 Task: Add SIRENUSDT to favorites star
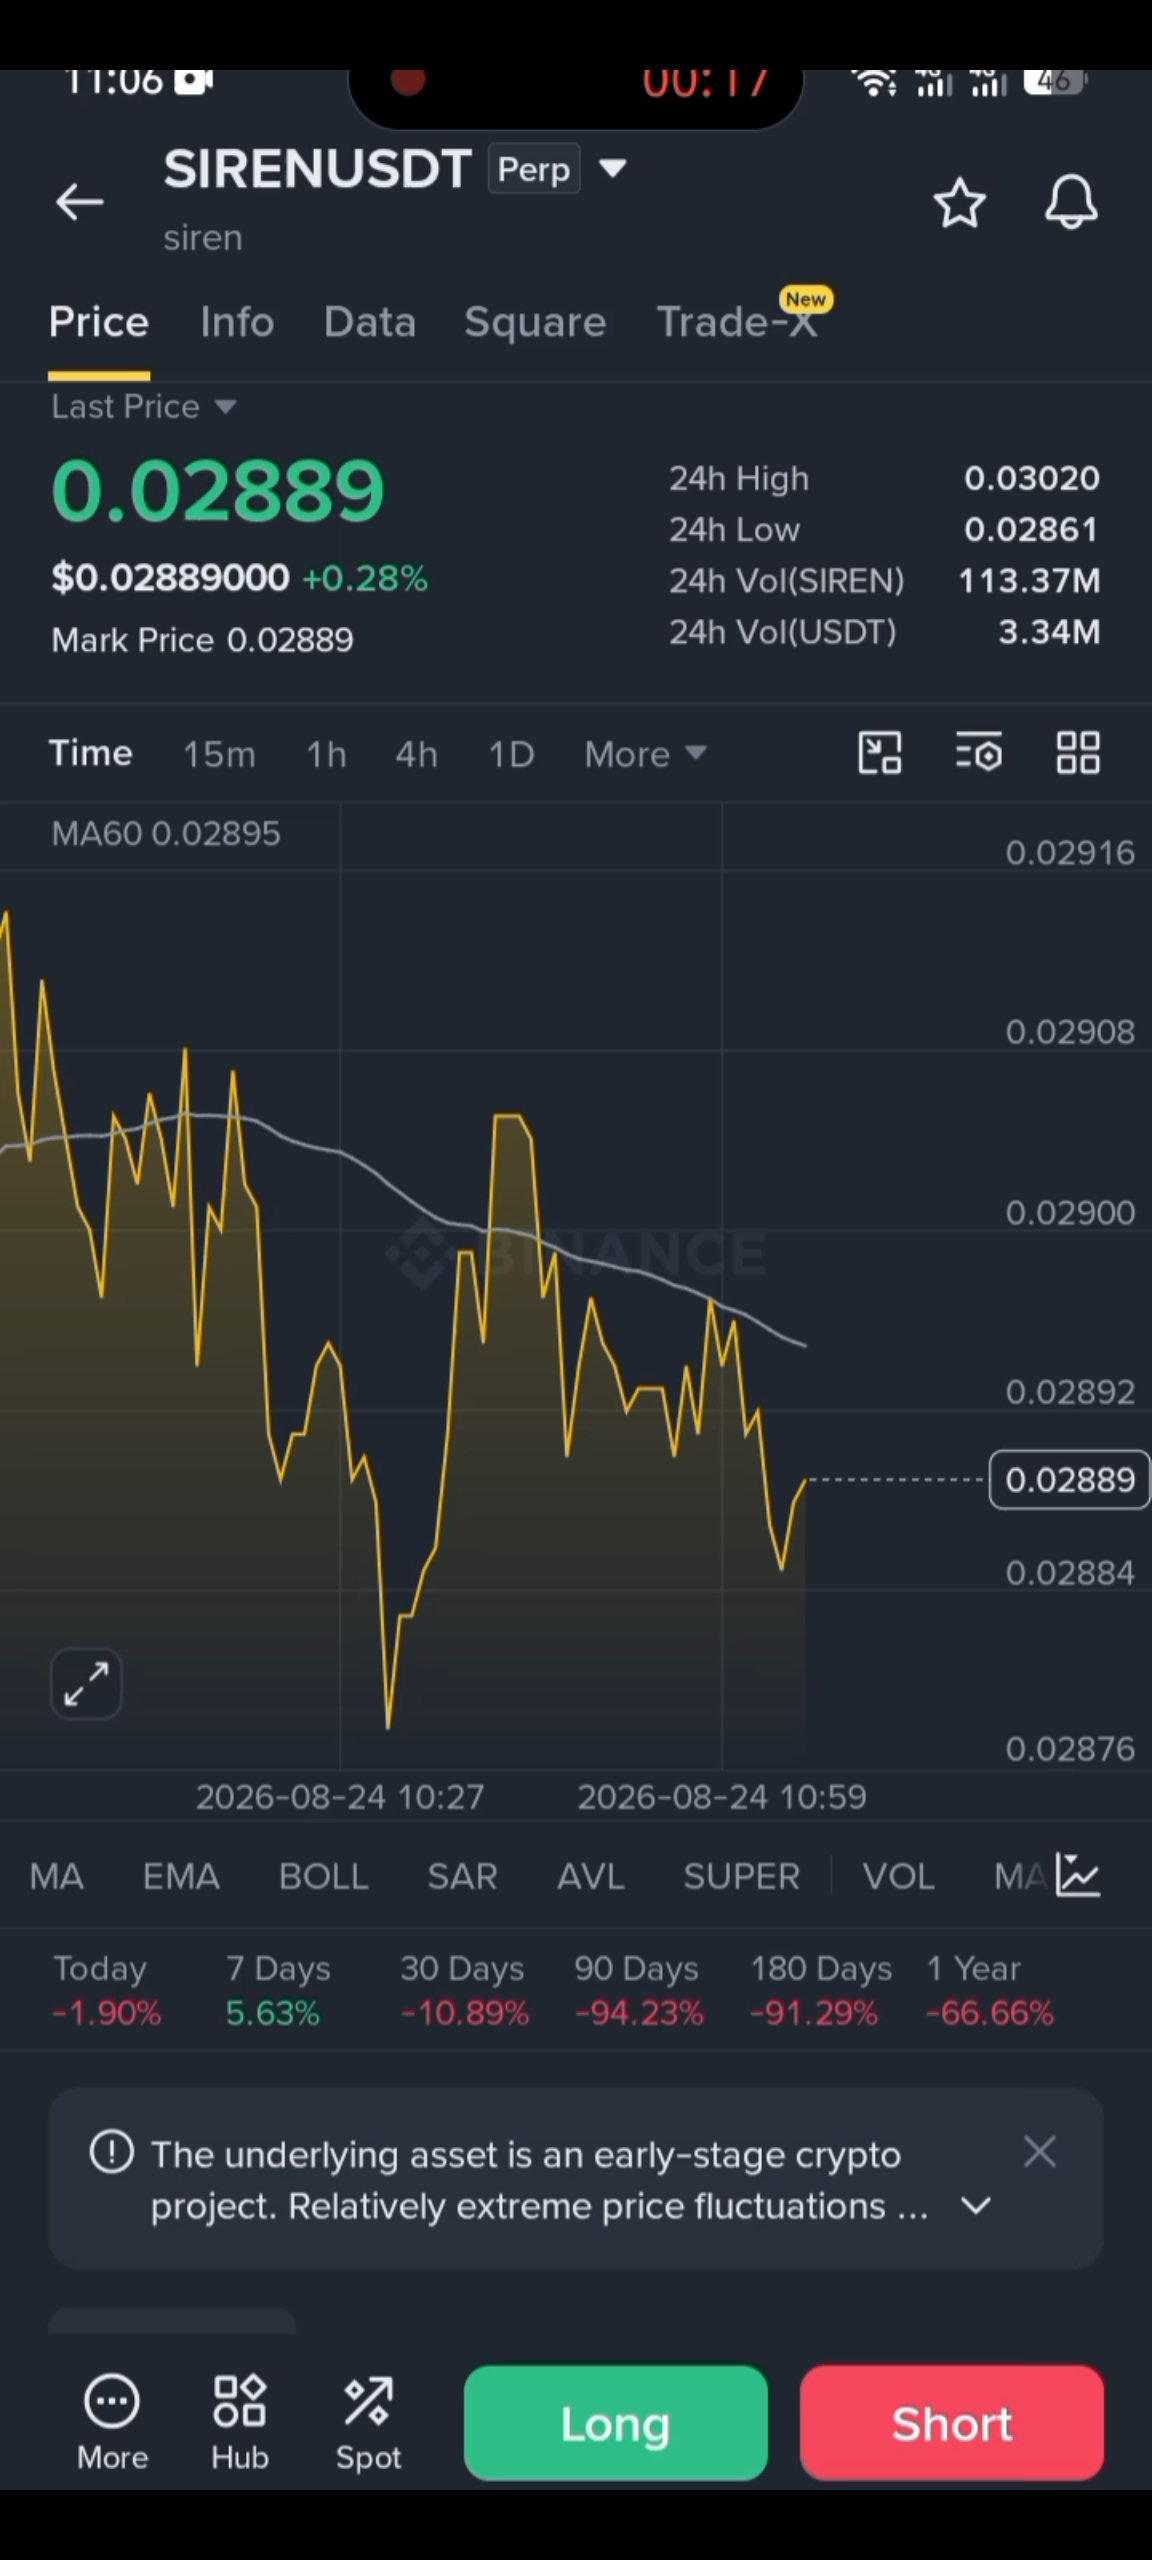pos(959,203)
